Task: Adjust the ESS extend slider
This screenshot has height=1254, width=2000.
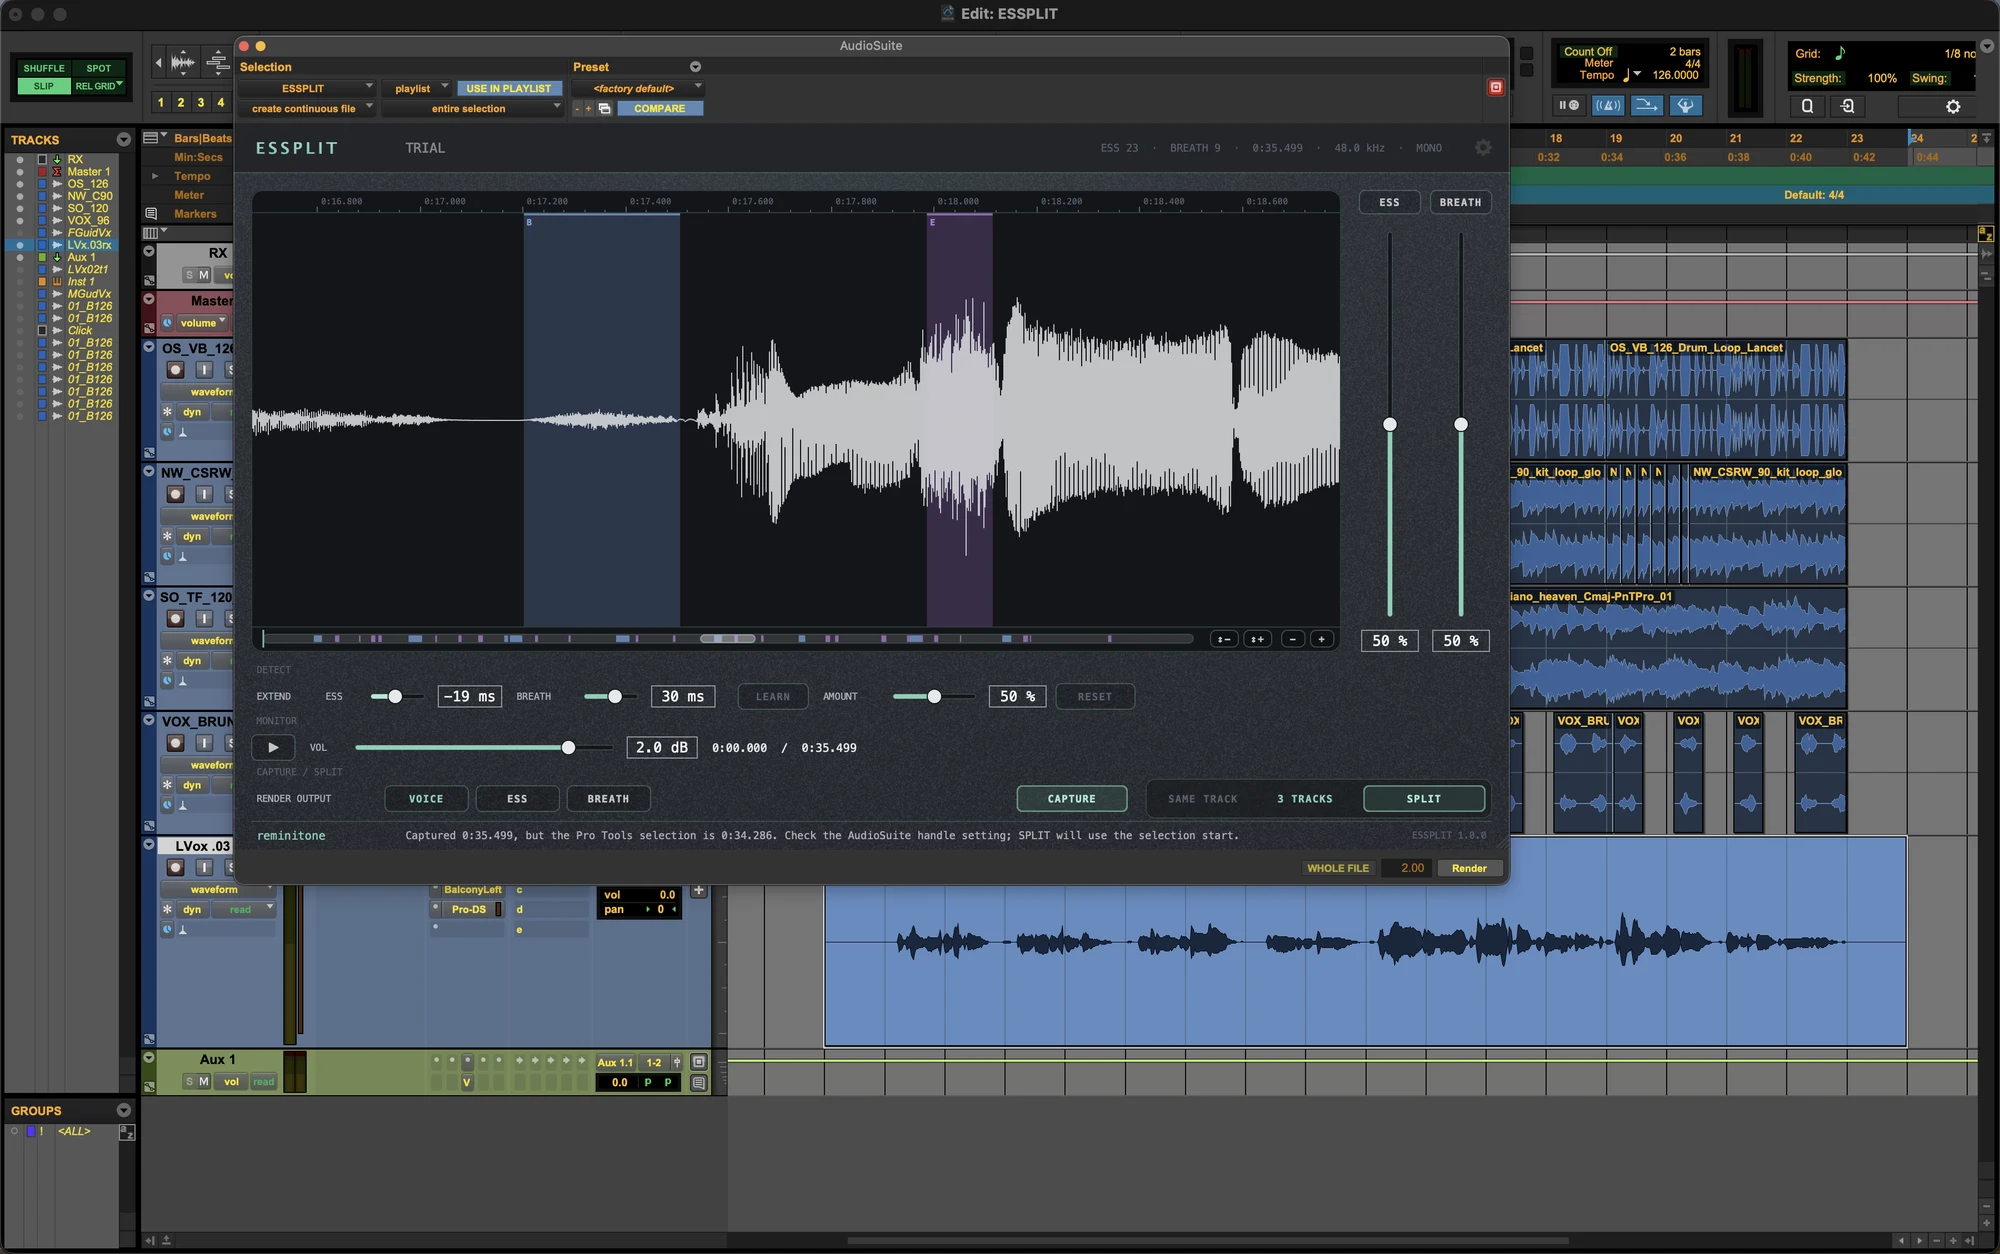Action: point(396,697)
